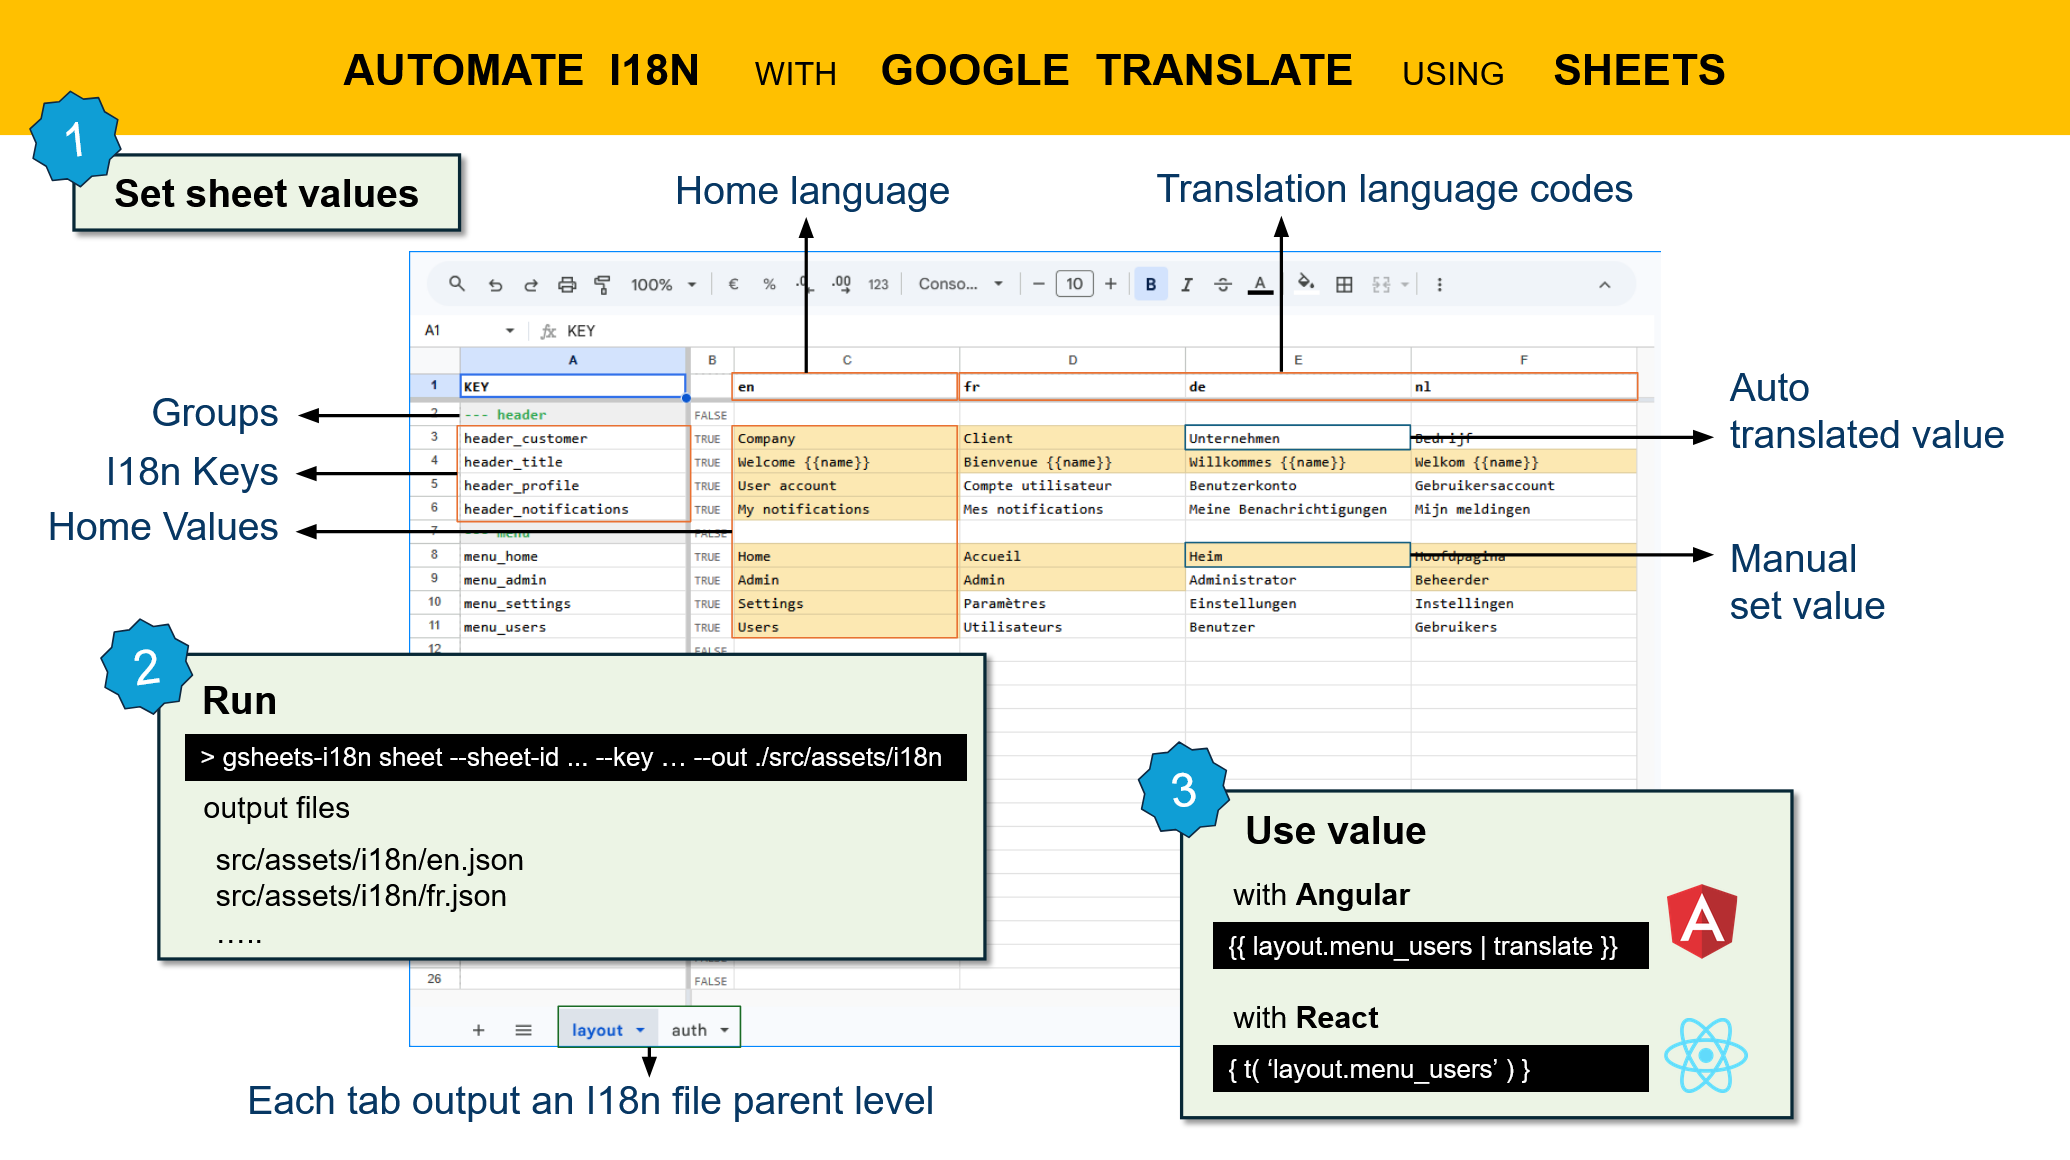Select the 'My notifications' English cell

(846, 509)
